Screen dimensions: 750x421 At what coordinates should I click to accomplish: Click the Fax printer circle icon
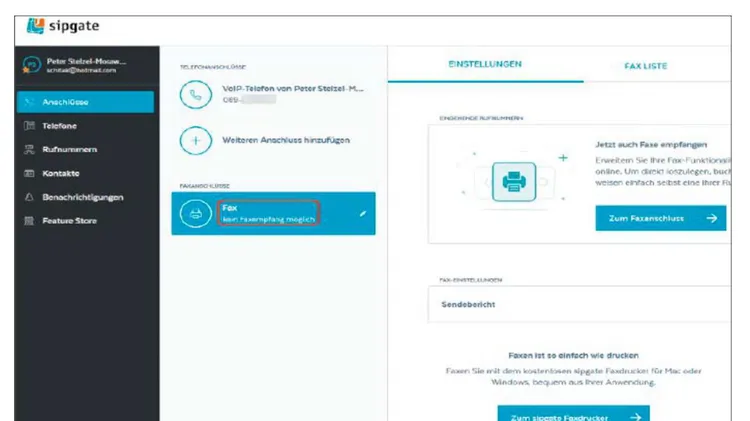pyautogui.click(x=196, y=214)
